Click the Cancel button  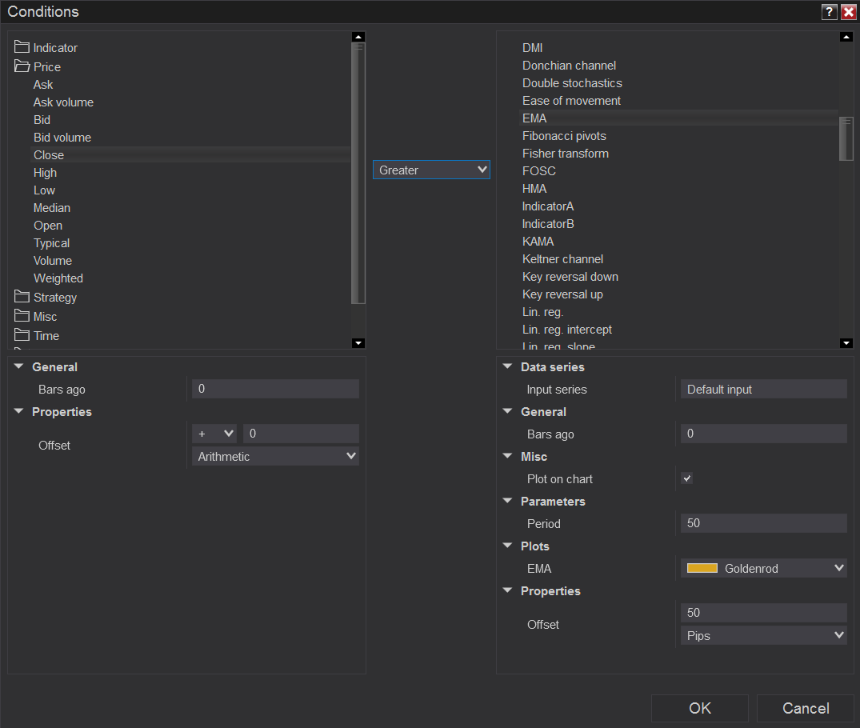point(805,708)
